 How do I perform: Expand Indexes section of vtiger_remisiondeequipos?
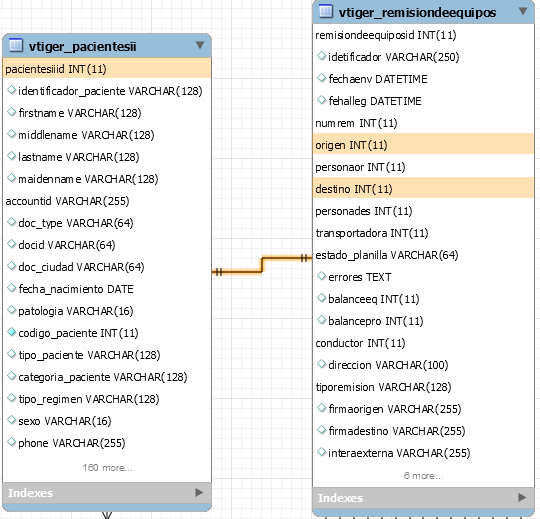click(x=522, y=497)
